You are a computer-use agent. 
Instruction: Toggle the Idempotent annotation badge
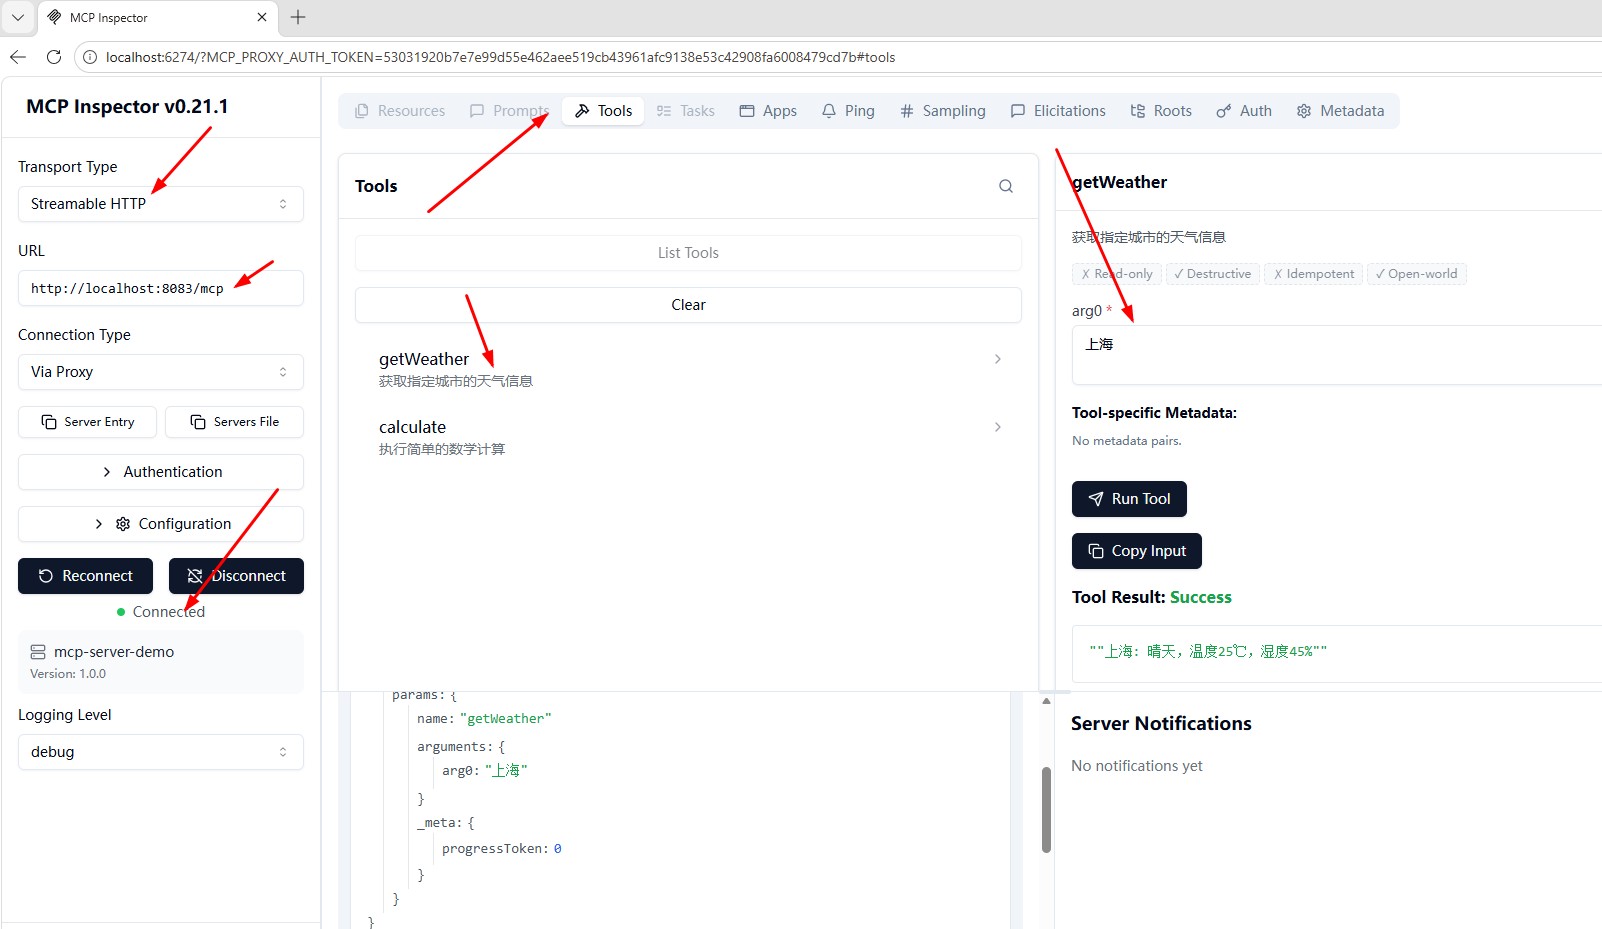click(x=1313, y=274)
